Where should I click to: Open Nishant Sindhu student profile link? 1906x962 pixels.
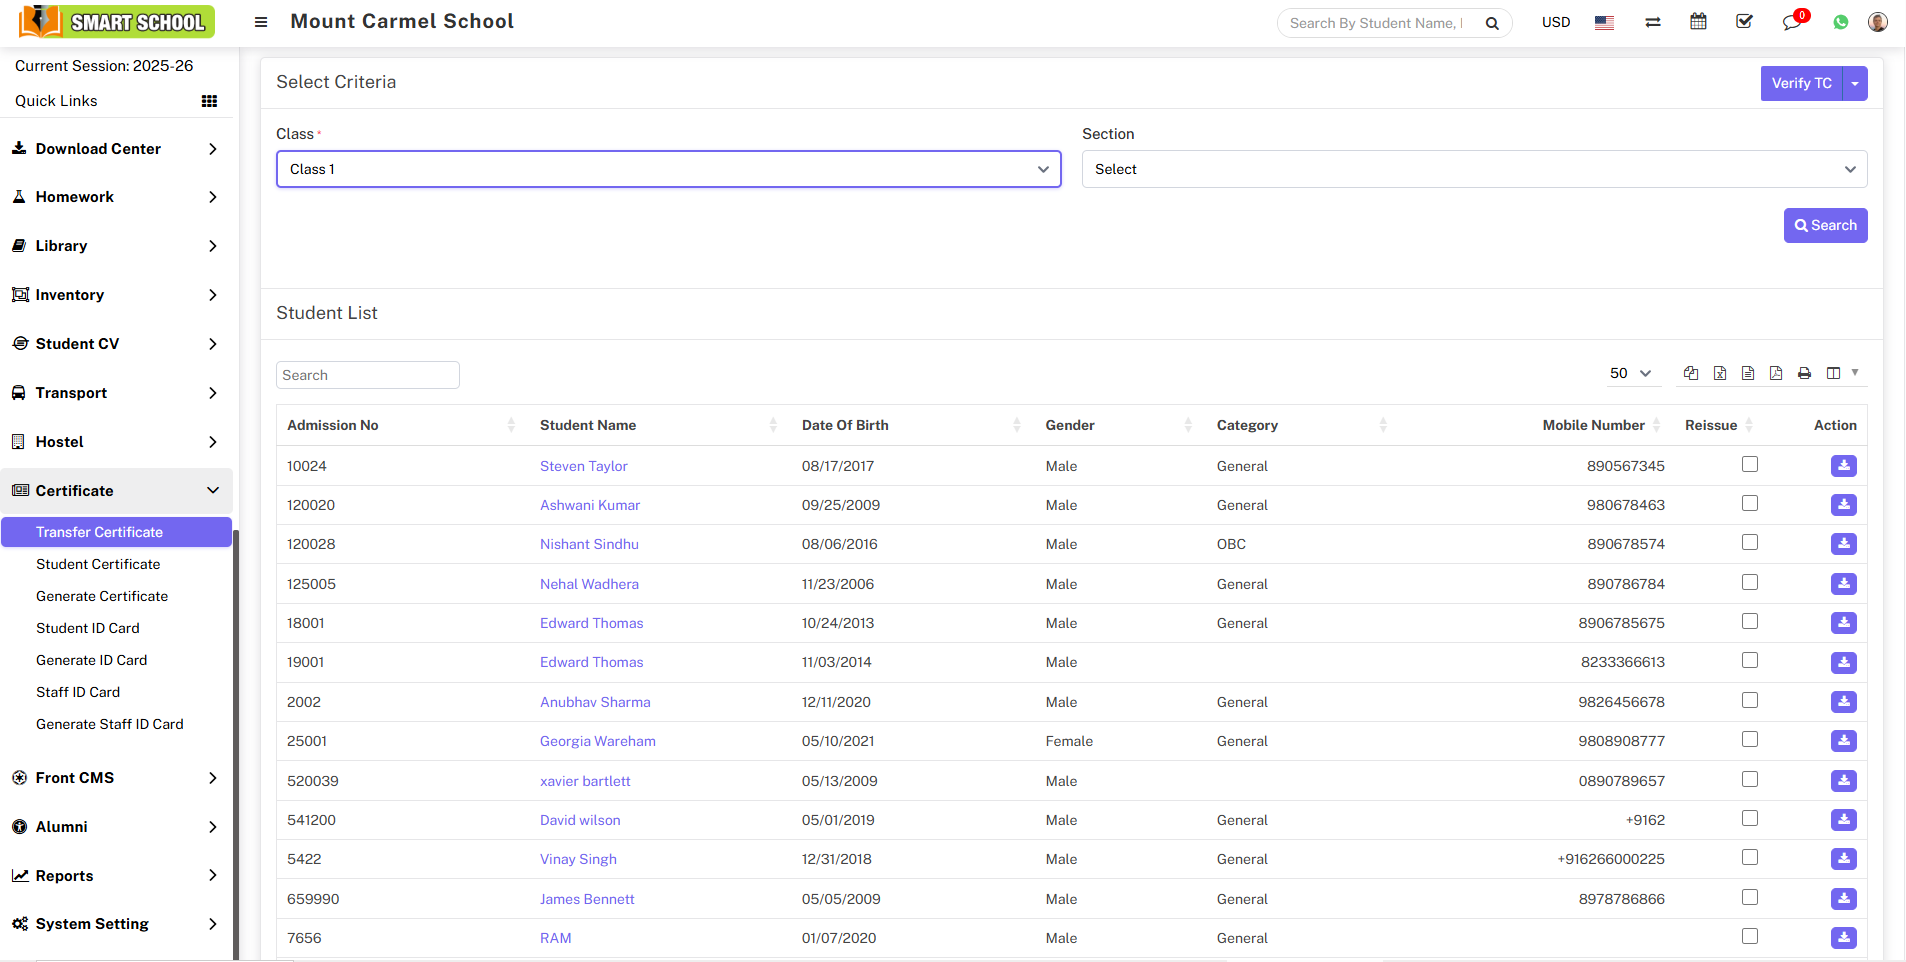(x=589, y=544)
